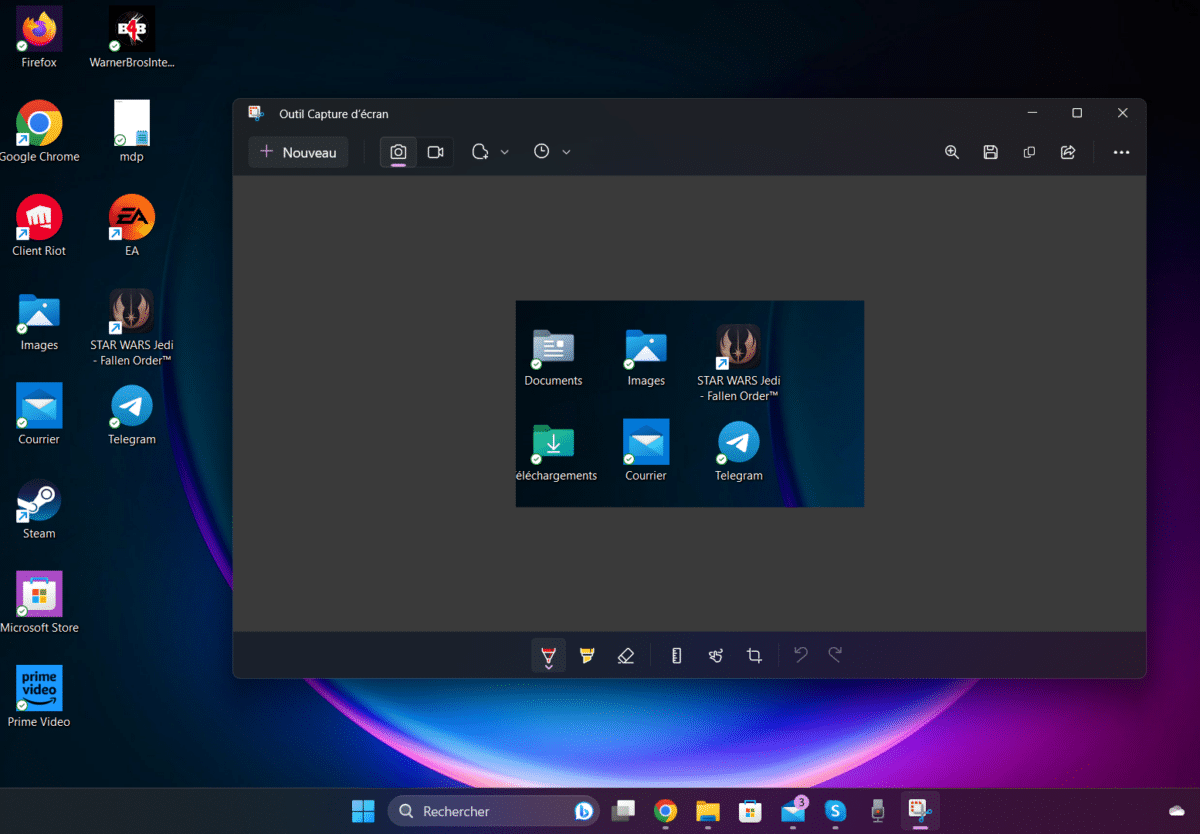
Task: Select the Prime Video desktop shortcut
Action: point(39,697)
